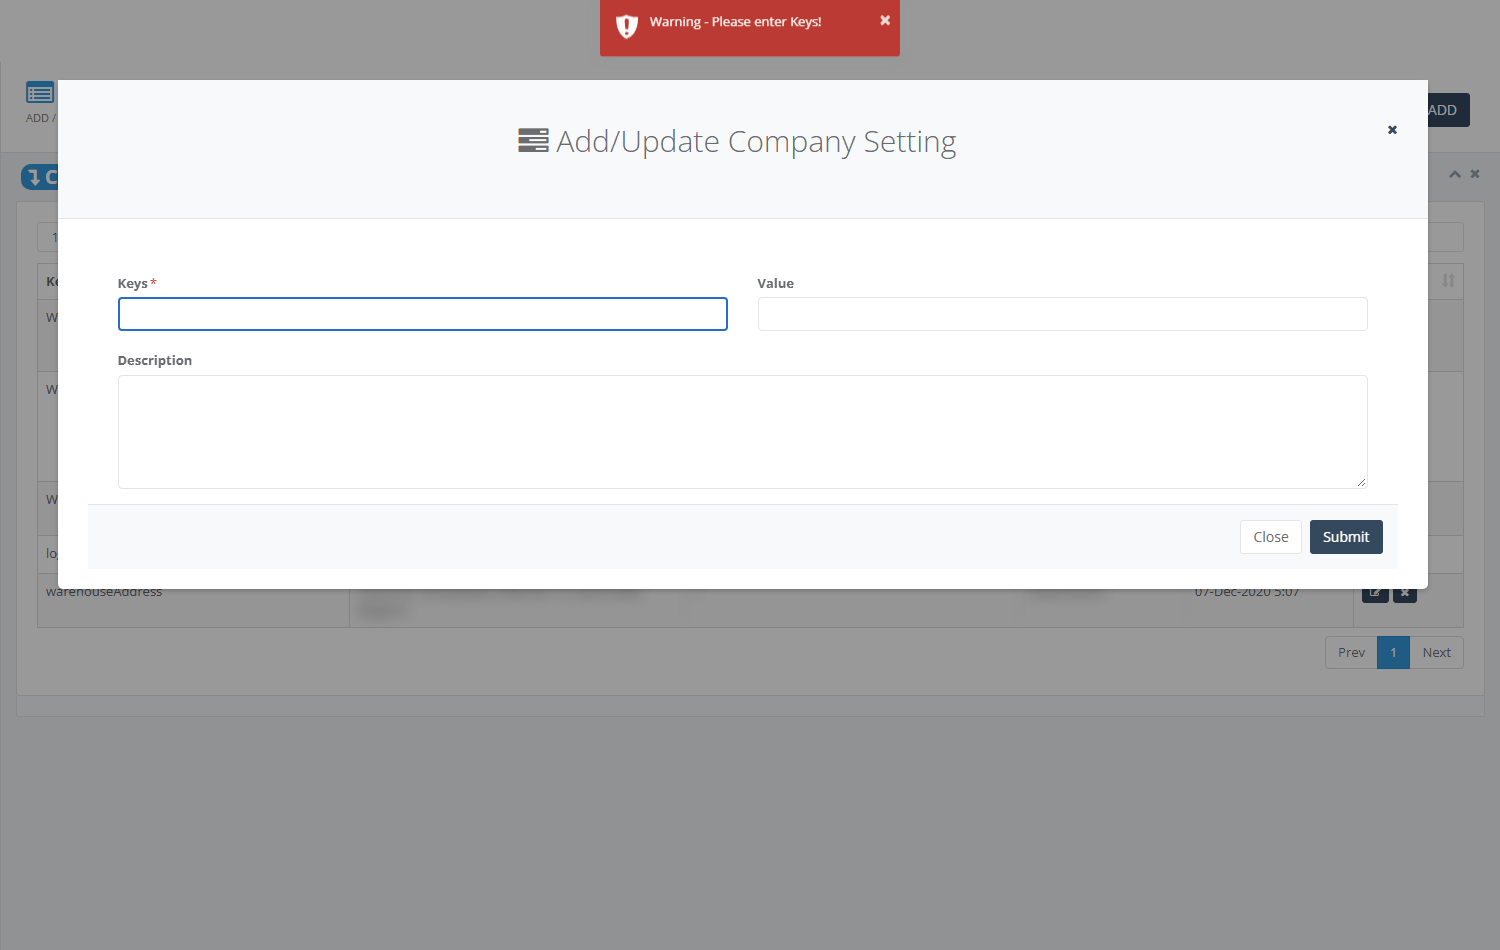1500x950 pixels.
Task: Click the ADD button behind the dialog
Action: pos(1448,110)
